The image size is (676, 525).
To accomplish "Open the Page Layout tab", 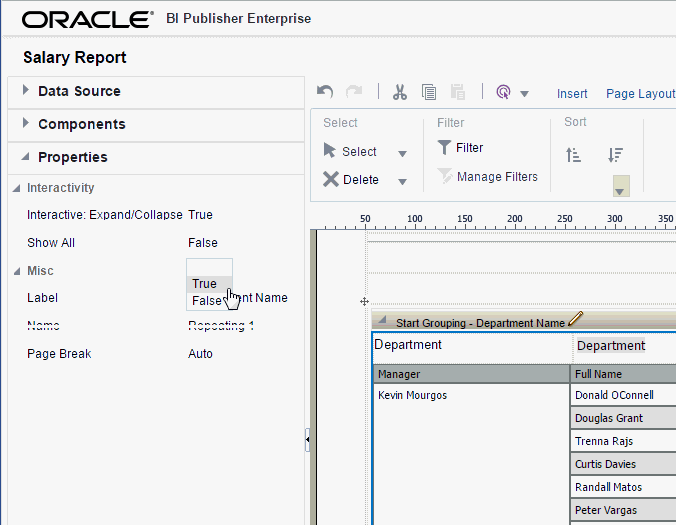I will point(641,94).
